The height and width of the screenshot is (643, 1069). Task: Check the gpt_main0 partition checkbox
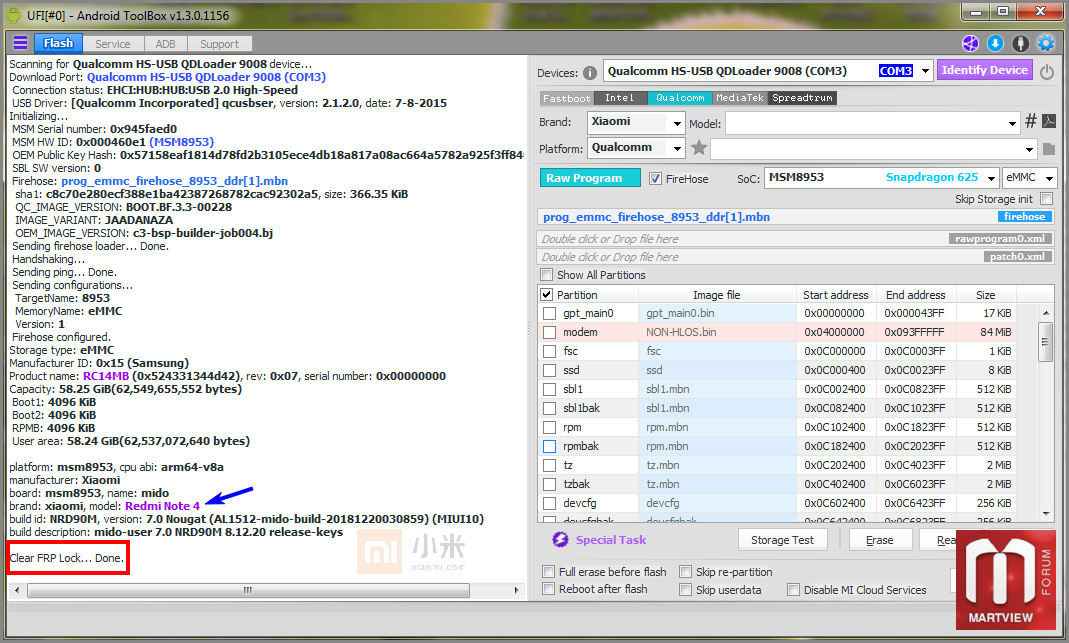549,313
